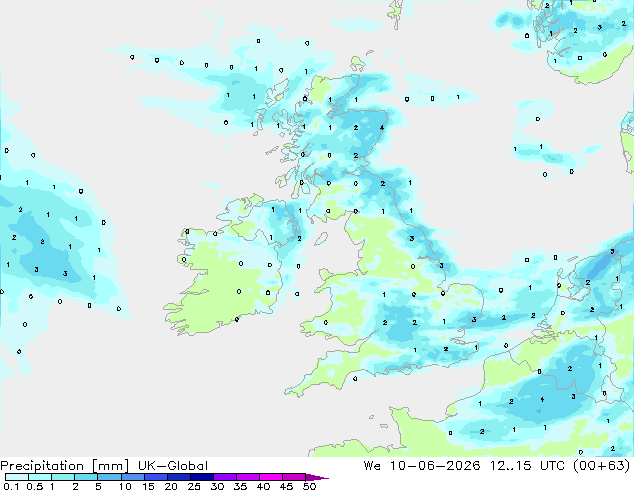Click the '12..15 UTC' time text
The image size is (634, 490).
pos(528,466)
